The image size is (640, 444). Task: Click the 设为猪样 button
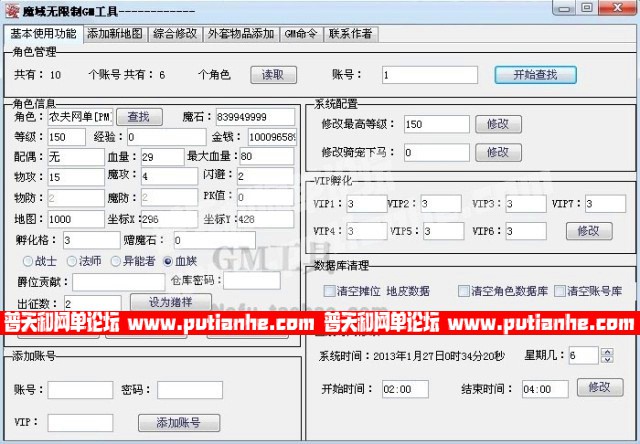coord(171,302)
